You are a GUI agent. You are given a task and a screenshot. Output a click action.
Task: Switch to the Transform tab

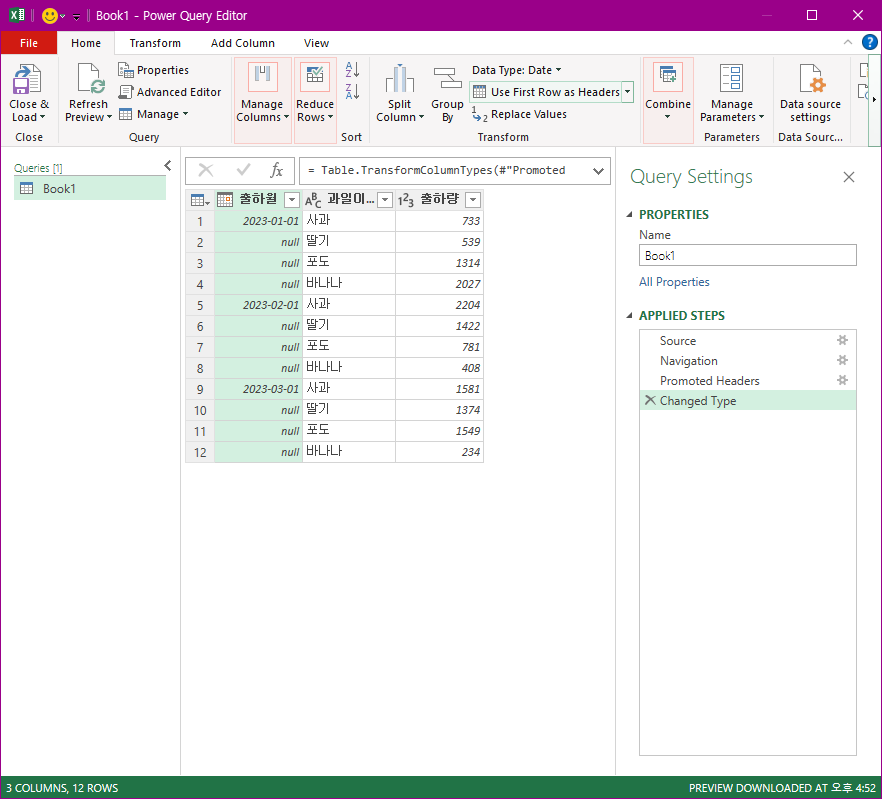[155, 43]
